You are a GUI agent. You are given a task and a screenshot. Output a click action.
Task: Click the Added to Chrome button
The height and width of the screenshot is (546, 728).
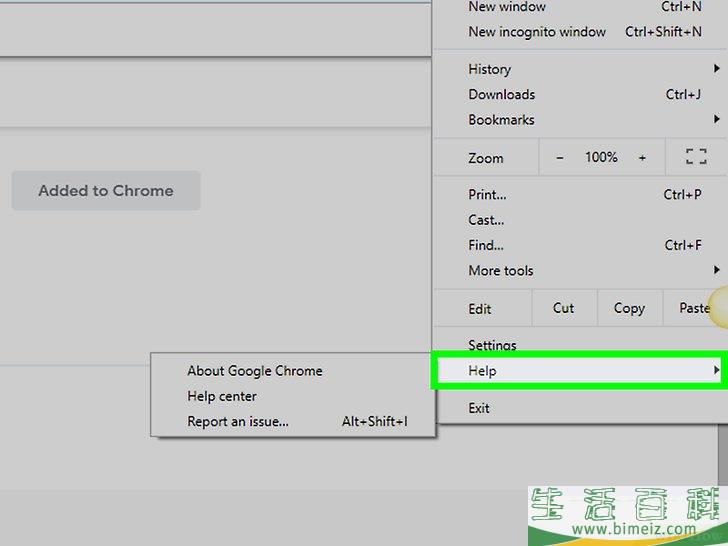pos(106,191)
